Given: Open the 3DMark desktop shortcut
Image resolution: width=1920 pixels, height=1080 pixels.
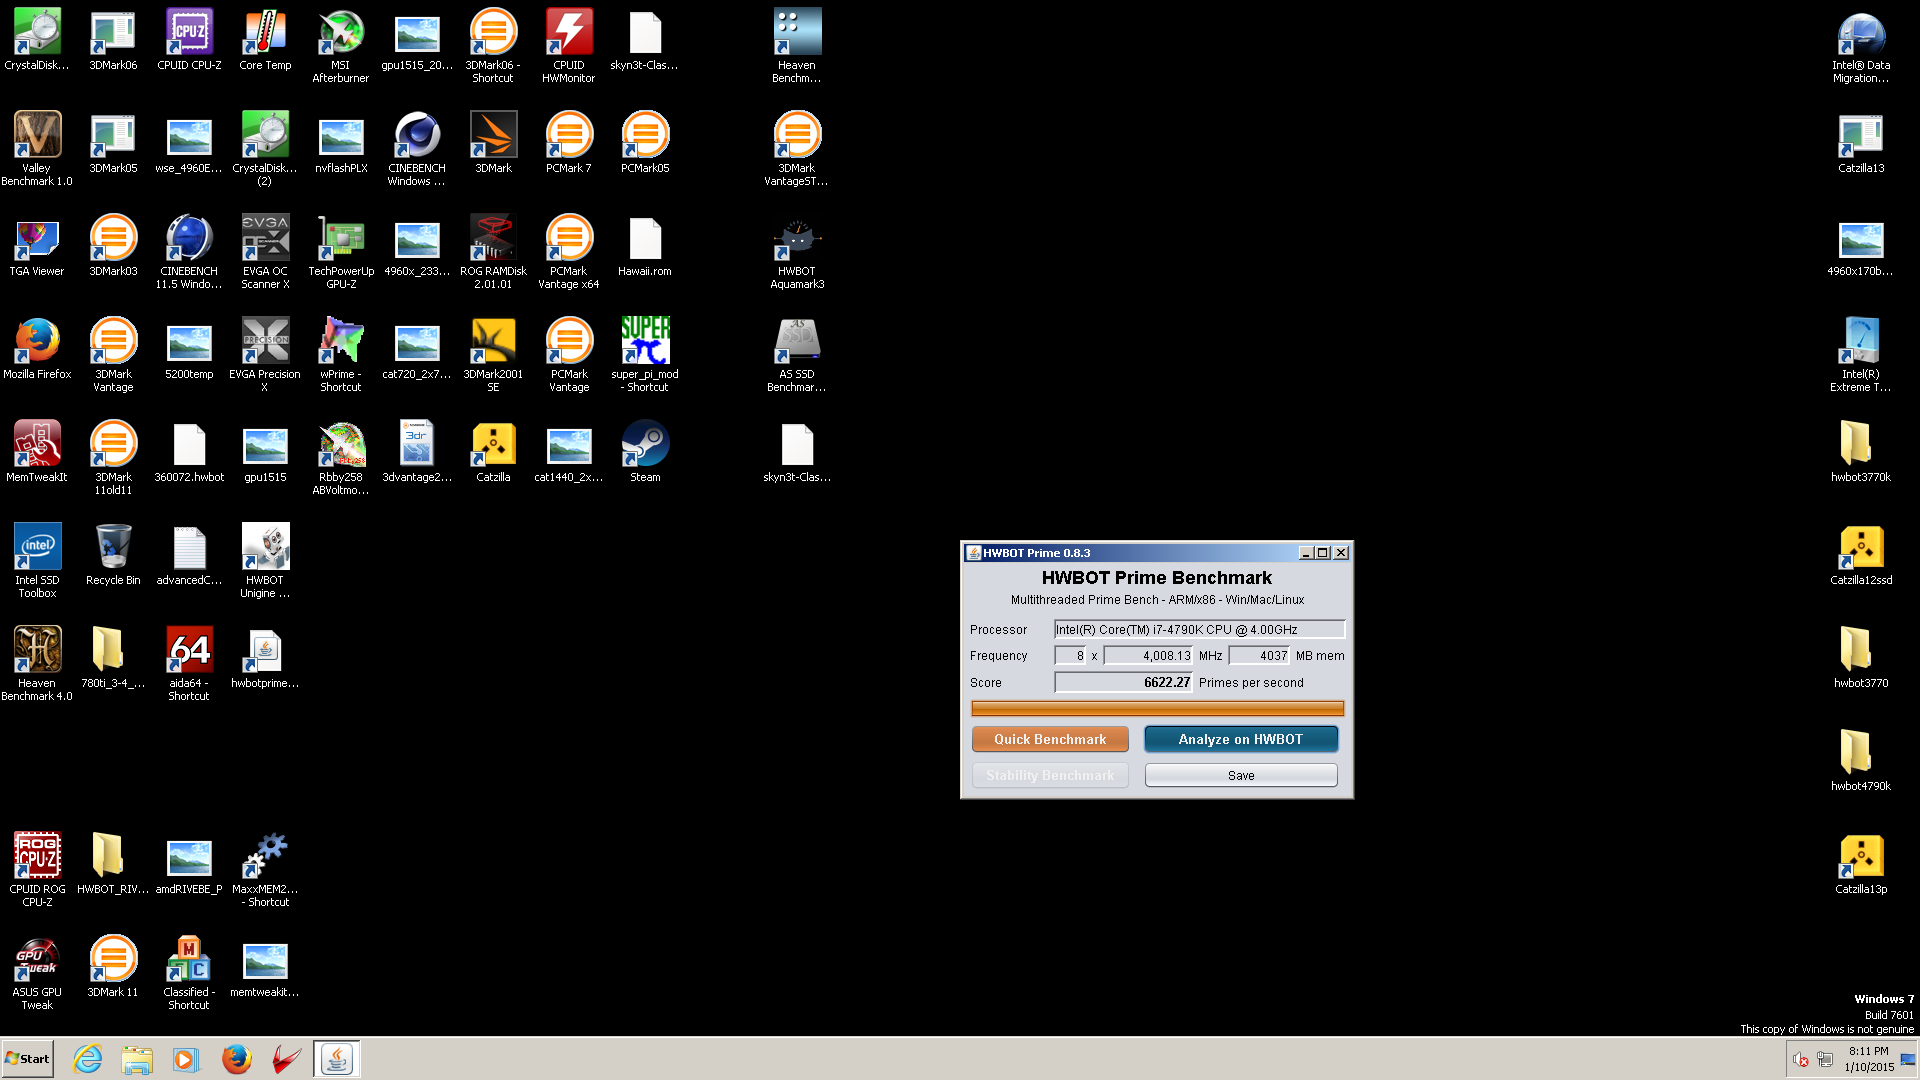Looking at the screenshot, I should 493,143.
